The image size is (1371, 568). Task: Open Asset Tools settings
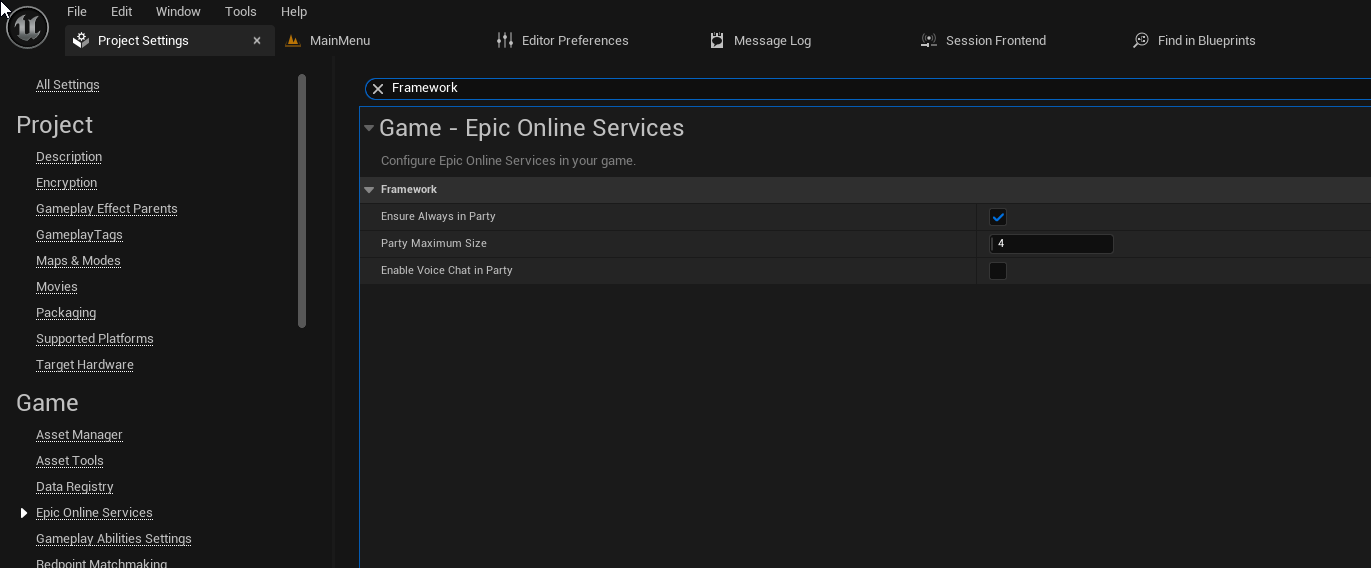point(70,461)
